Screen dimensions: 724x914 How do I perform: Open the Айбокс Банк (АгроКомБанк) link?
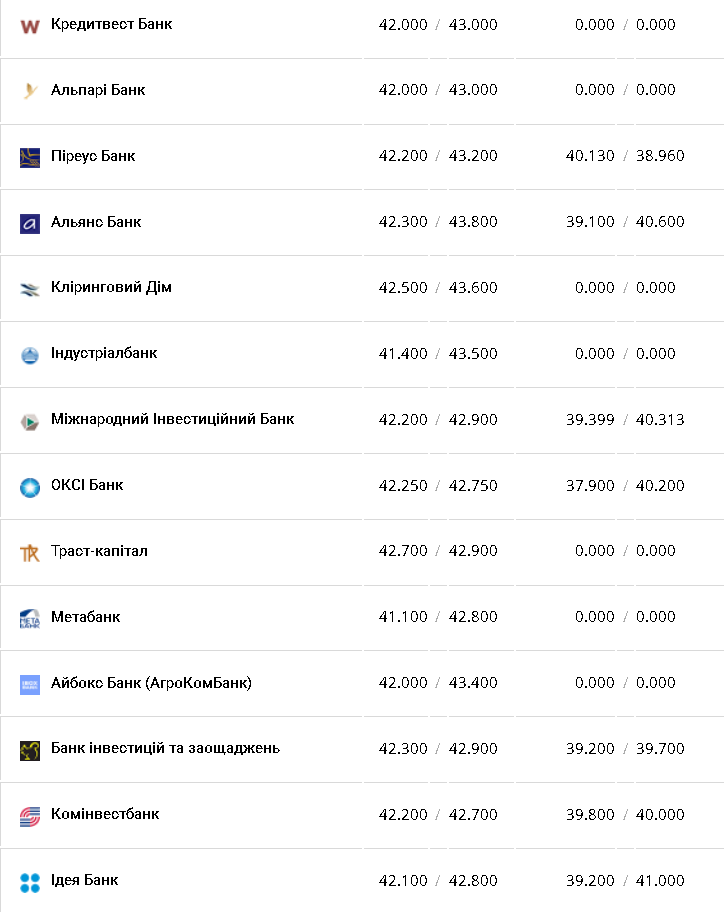pos(151,683)
